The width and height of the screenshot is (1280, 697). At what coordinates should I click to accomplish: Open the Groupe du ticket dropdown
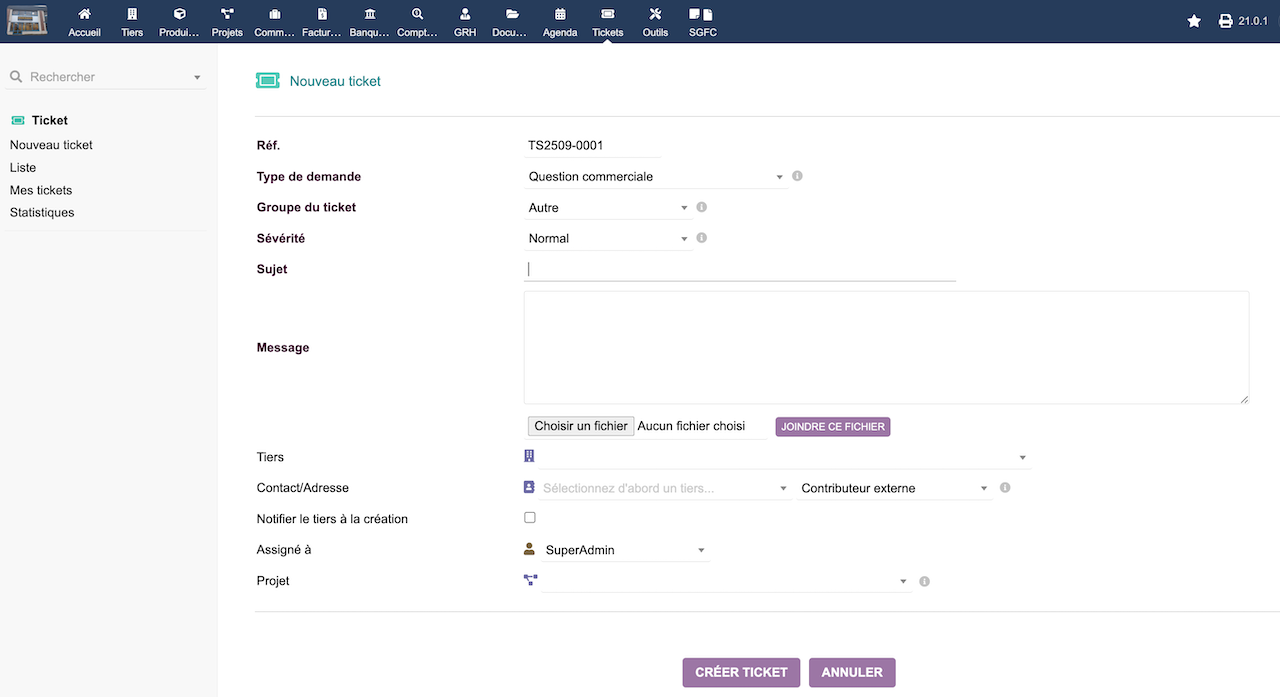pos(608,208)
